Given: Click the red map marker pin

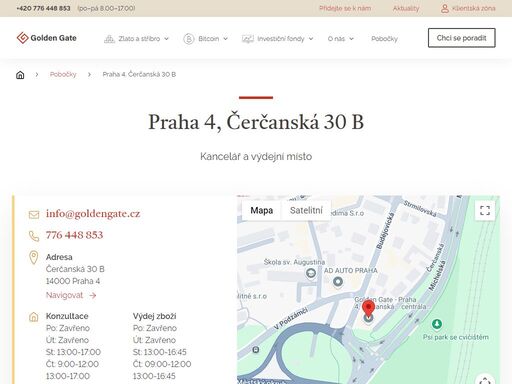Looking at the screenshot, I should [368, 308].
